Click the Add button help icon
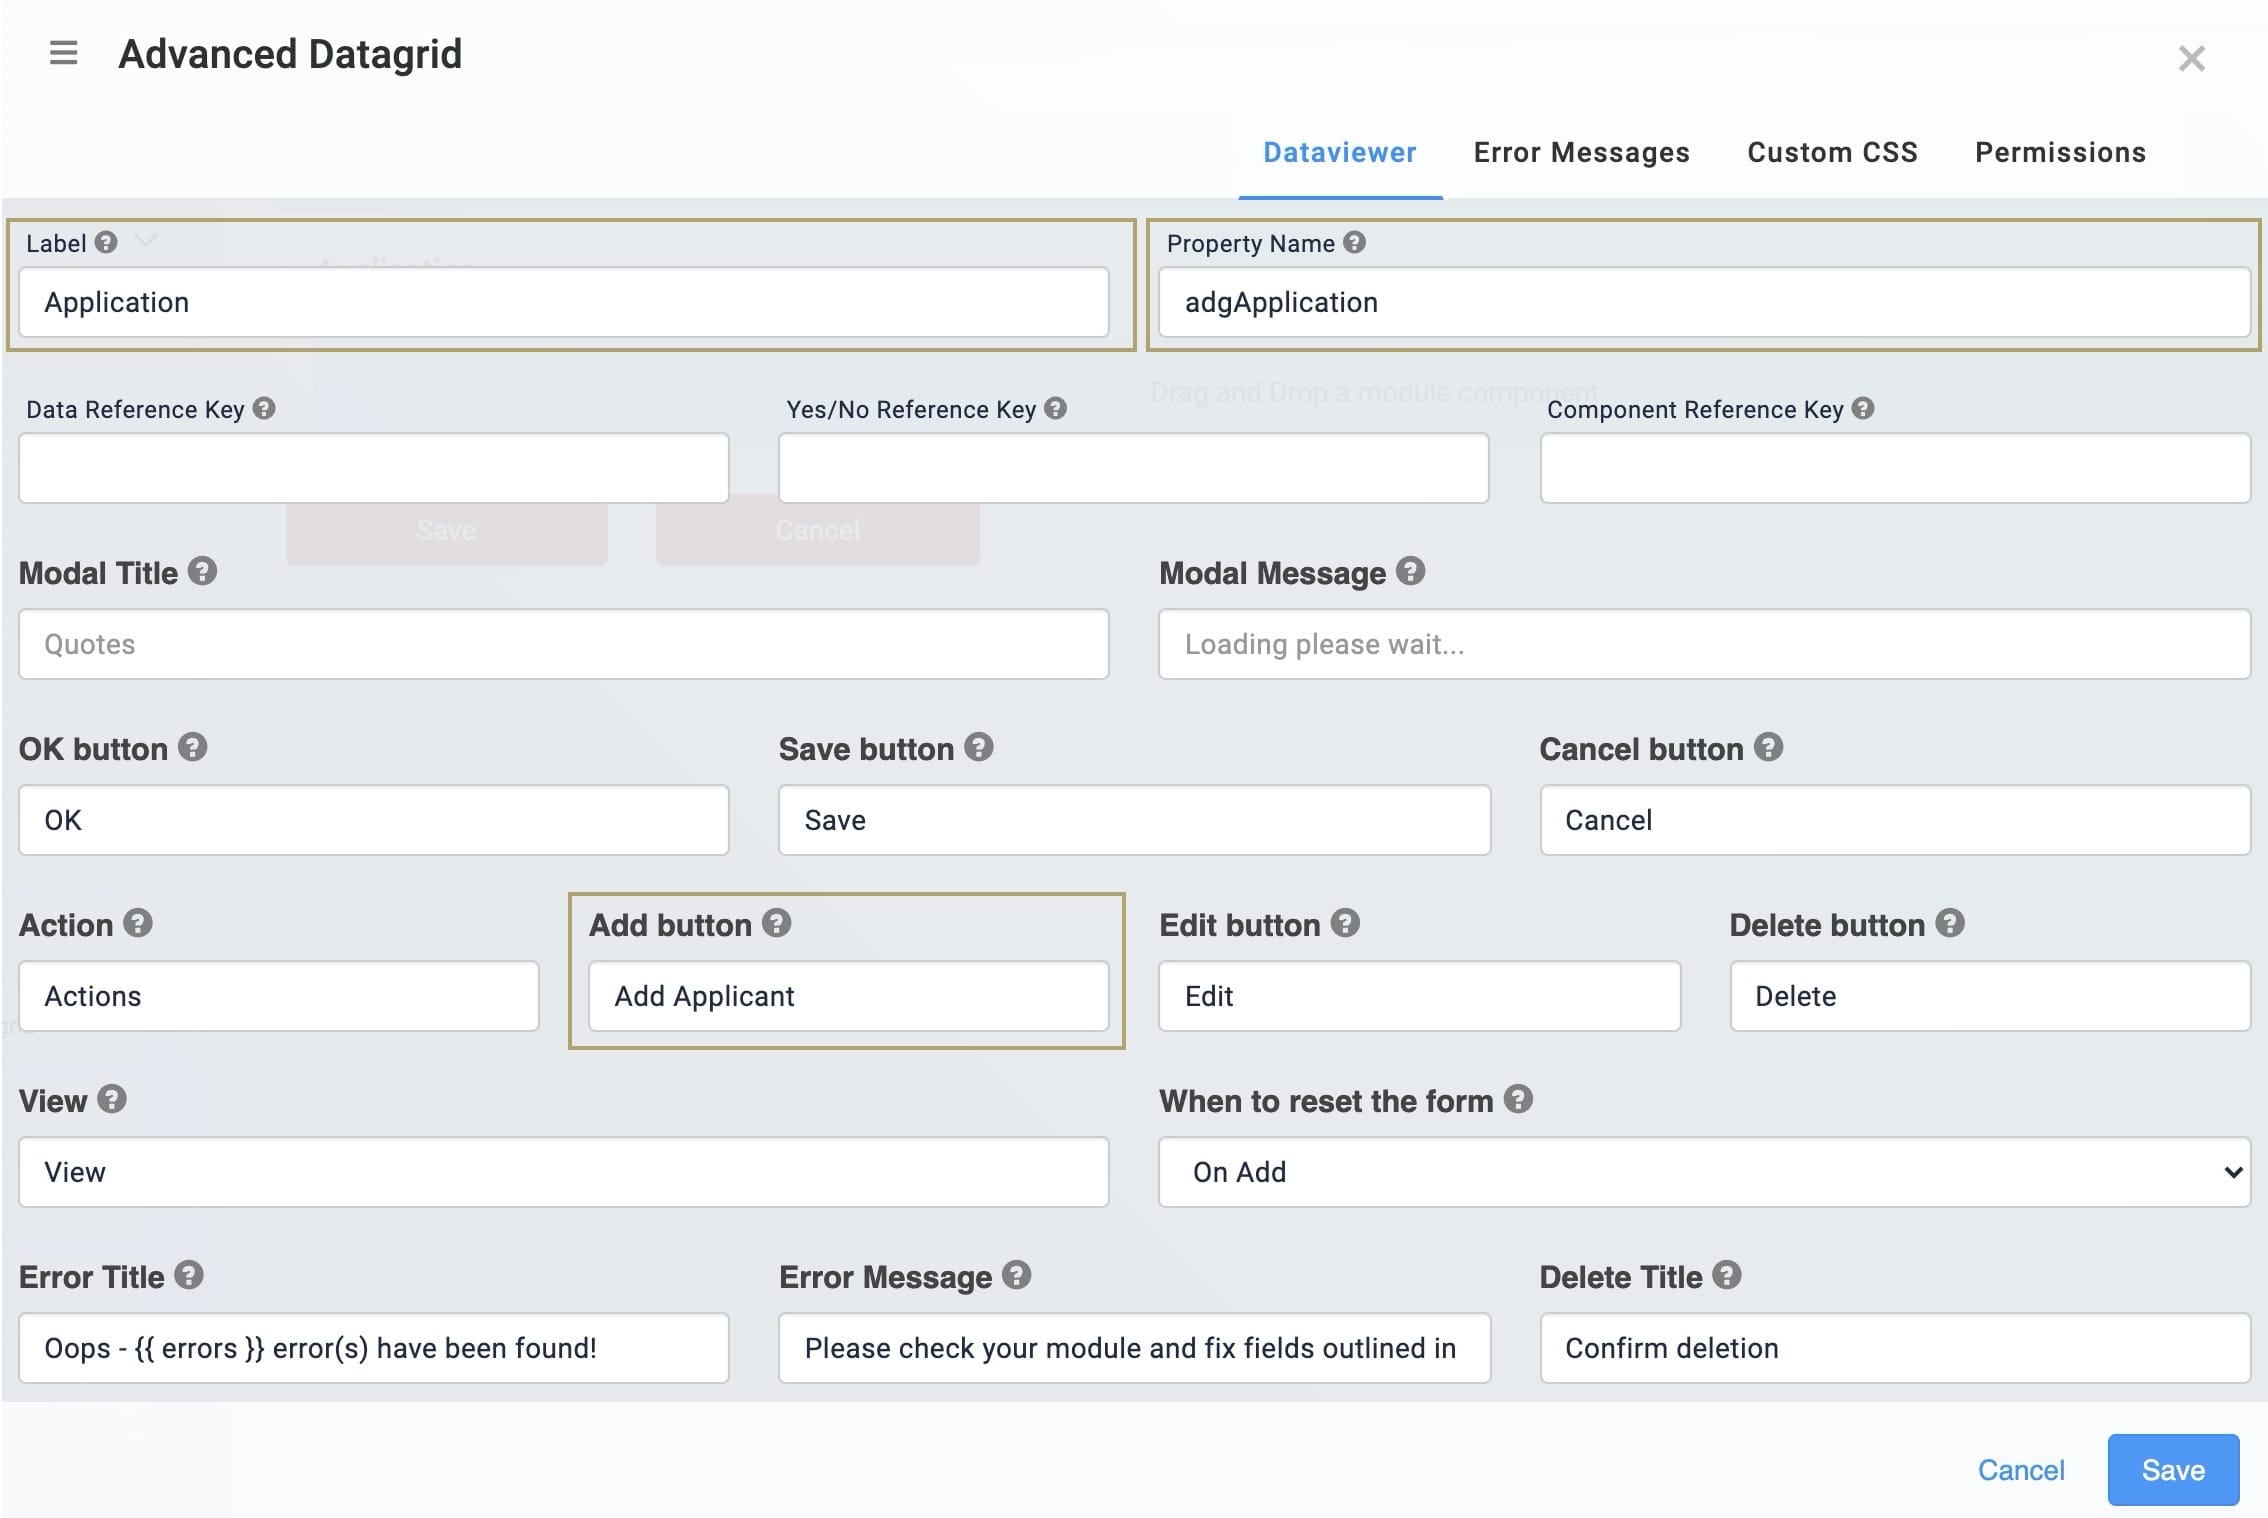Viewport: 2268px width, 1518px height. coord(776,923)
